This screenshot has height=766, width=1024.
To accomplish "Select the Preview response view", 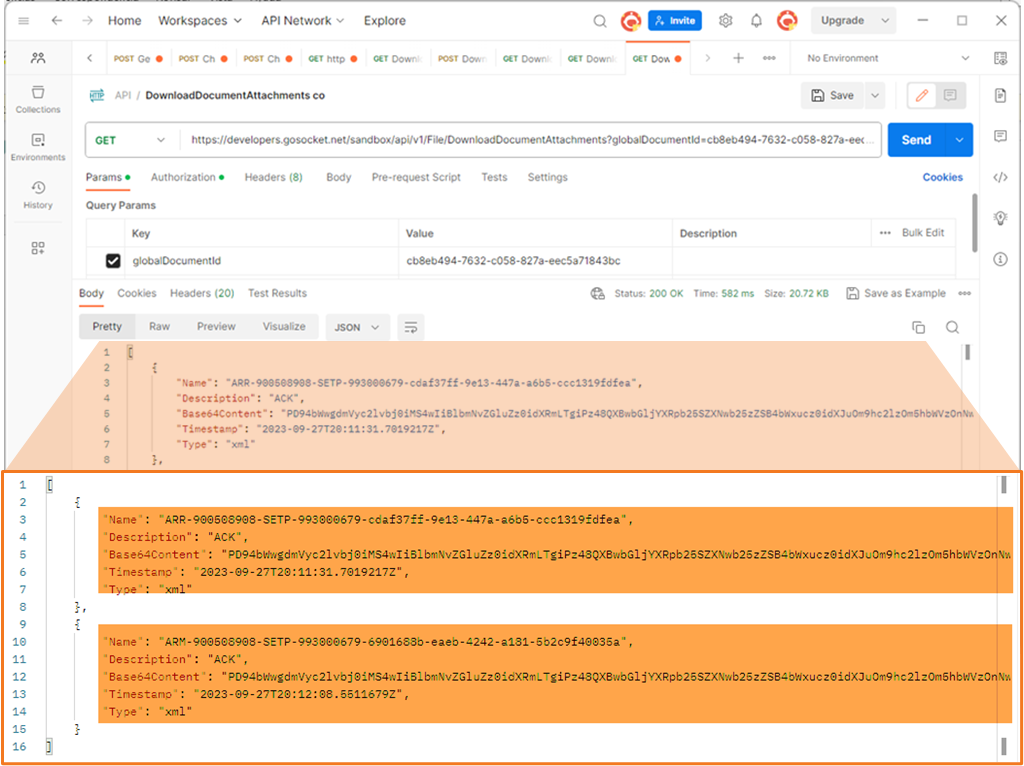I will pos(216,327).
